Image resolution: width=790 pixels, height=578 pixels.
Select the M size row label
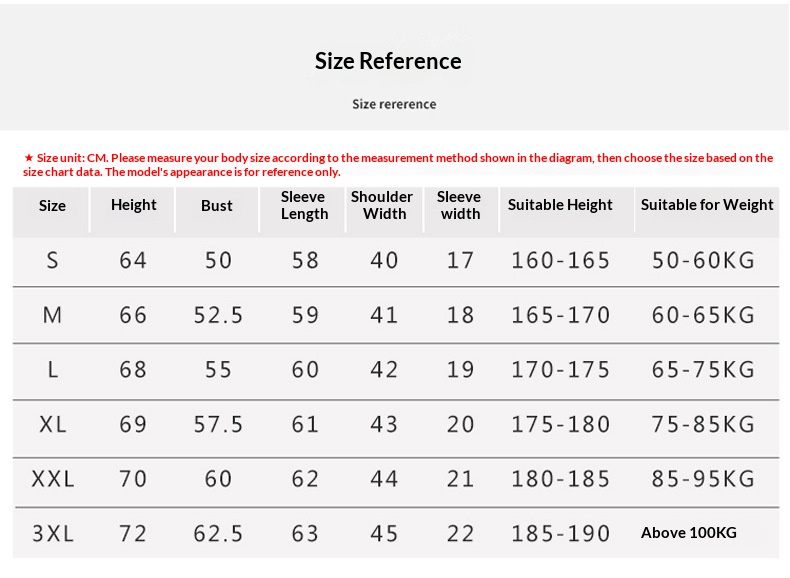click(53, 316)
